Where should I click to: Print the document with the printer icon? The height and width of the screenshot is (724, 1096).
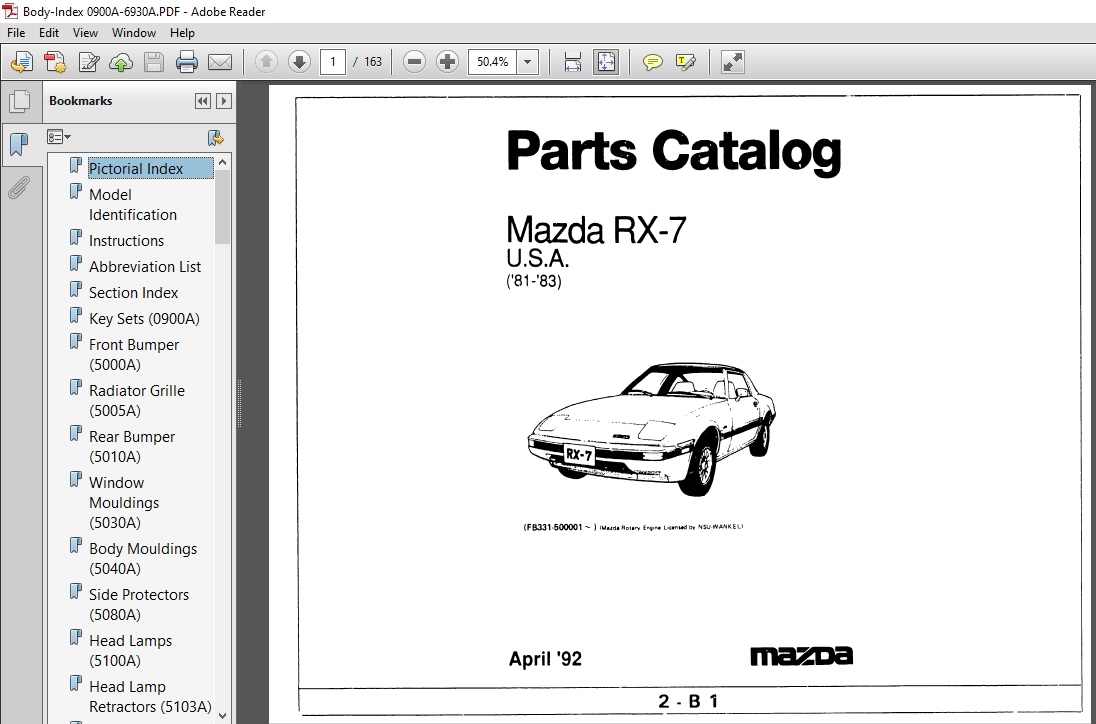(x=187, y=62)
